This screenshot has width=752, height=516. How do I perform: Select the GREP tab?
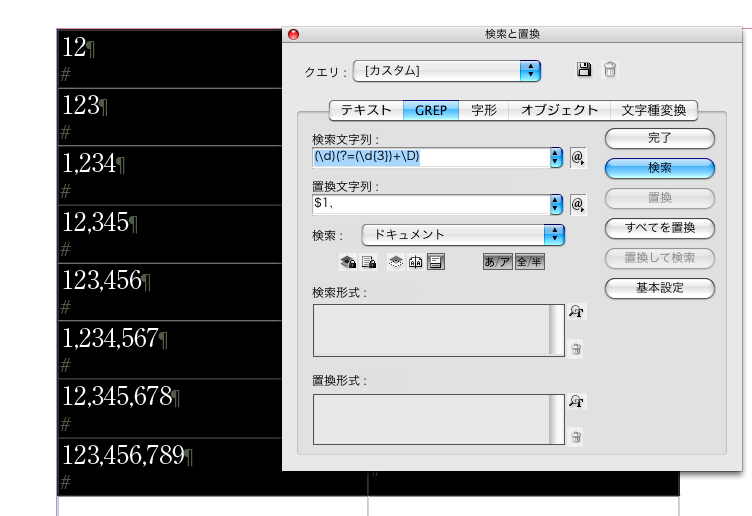tap(431, 110)
